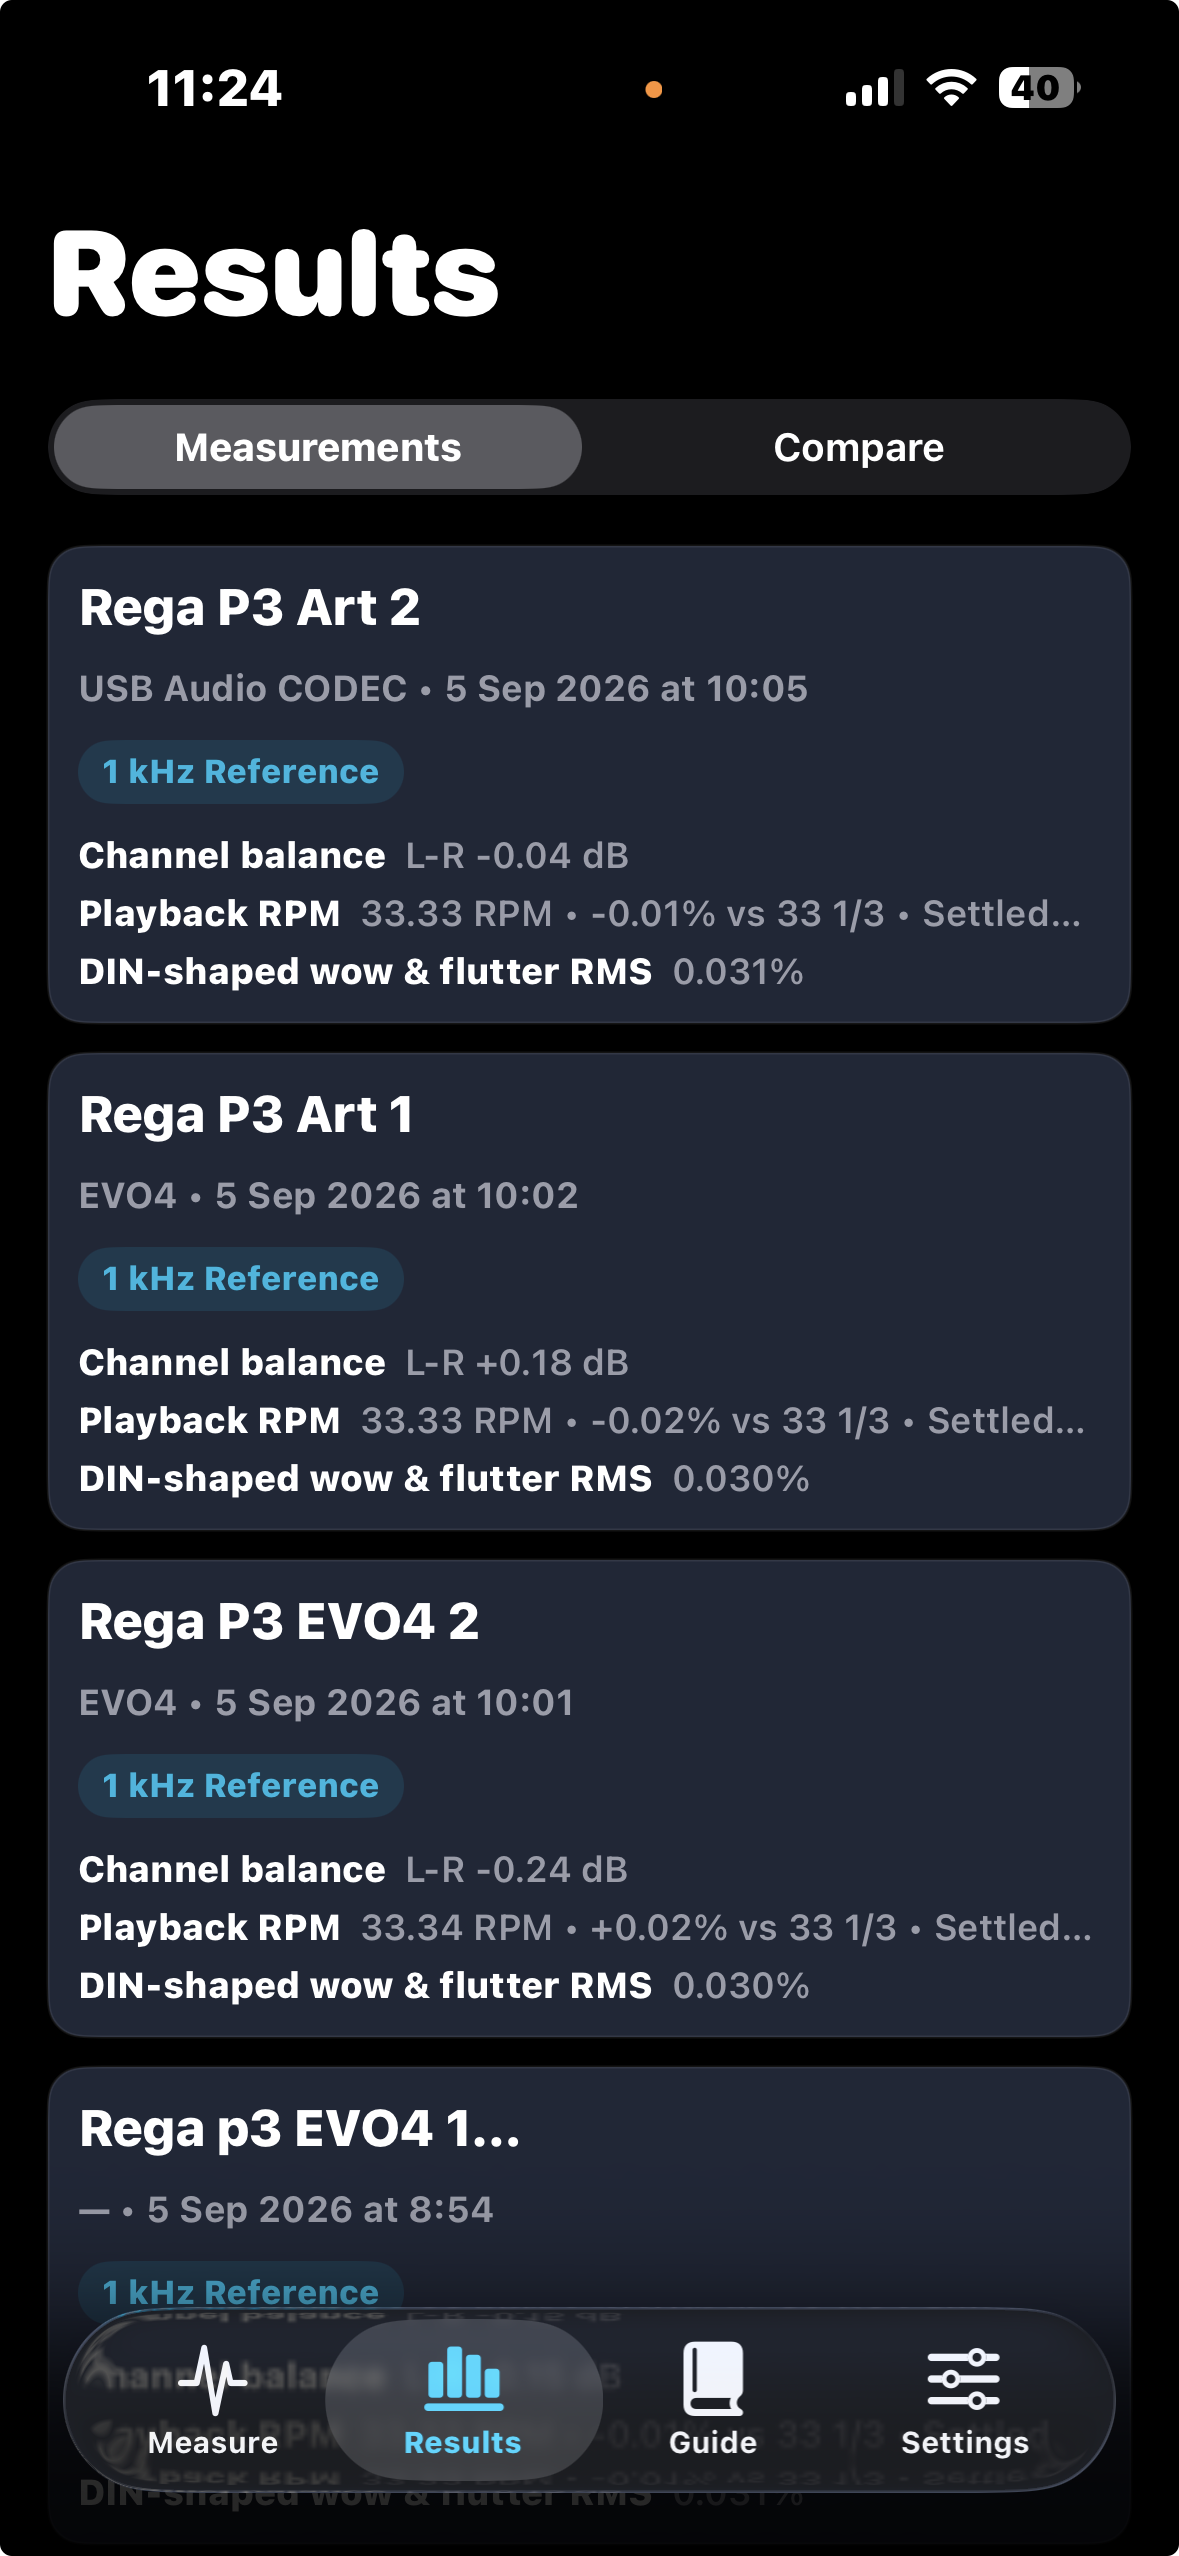1179x2556 pixels.
Task: Tap the orange microphone indicator dot
Action: (654, 90)
